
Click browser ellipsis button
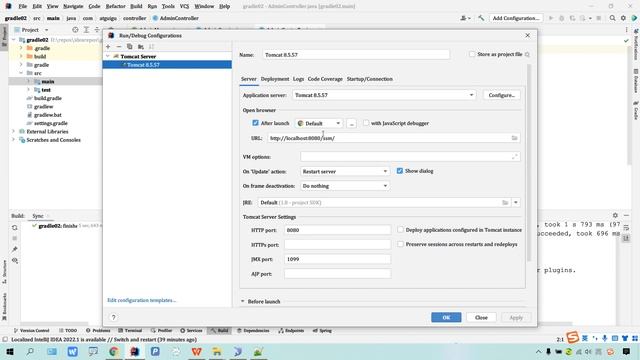pyautogui.click(x=351, y=123)
